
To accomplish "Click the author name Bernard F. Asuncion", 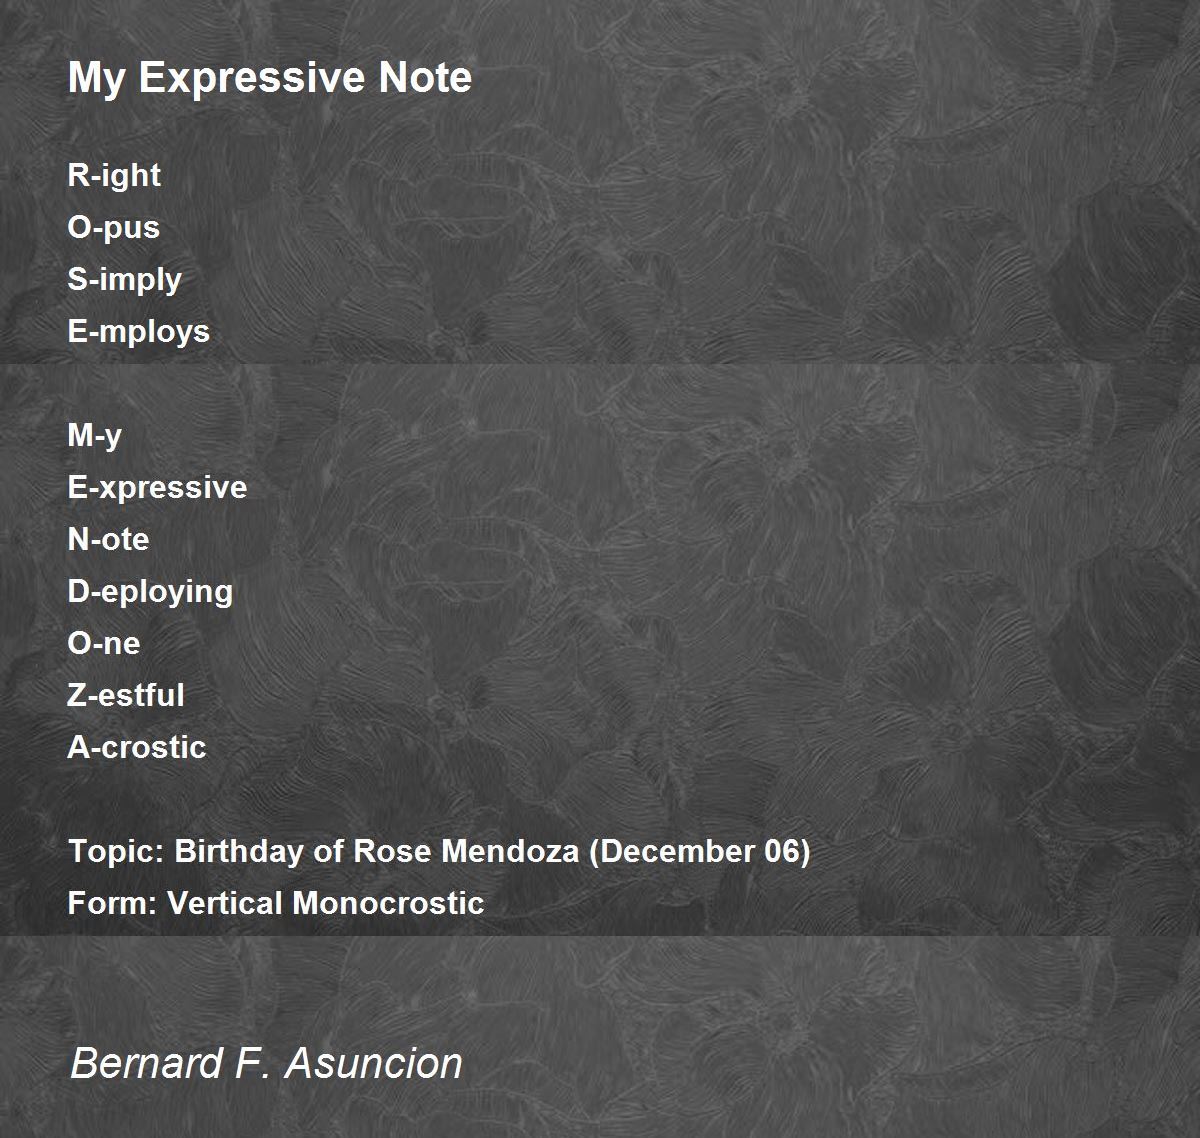I will tap(266, 1062).
